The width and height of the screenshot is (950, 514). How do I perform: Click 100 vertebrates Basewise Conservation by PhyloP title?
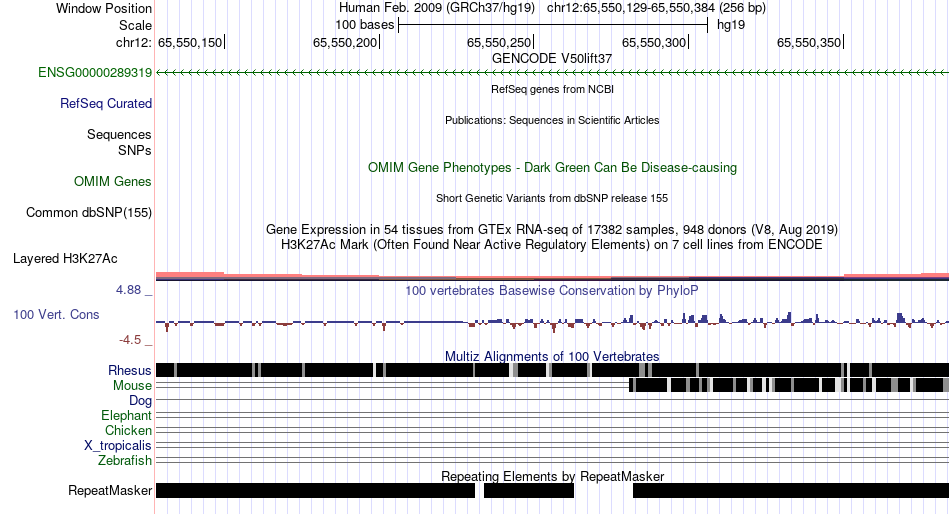(x=552, y=291)
